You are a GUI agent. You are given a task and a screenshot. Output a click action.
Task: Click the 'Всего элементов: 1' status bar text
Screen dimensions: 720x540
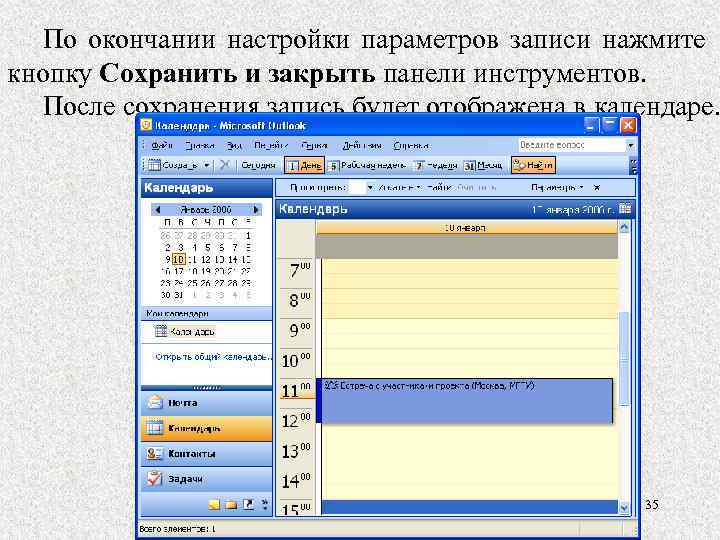click(x=177, y=529)
